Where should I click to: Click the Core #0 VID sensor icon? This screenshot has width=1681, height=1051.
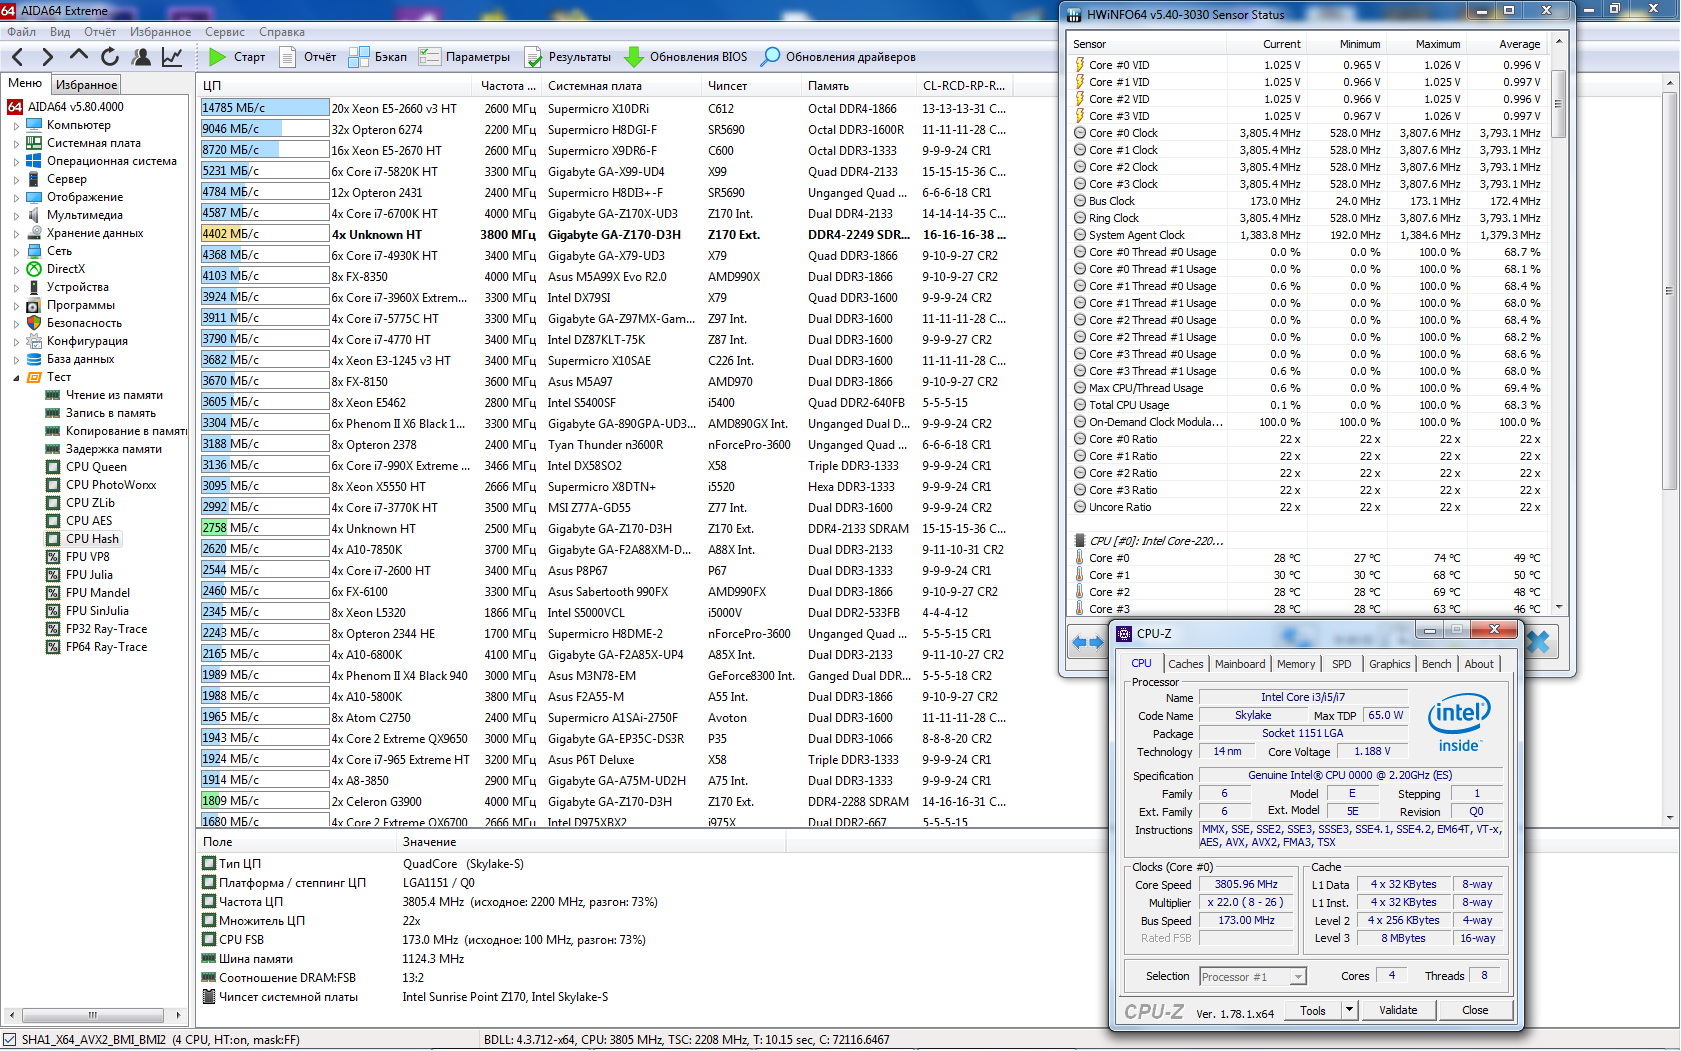1079,65
